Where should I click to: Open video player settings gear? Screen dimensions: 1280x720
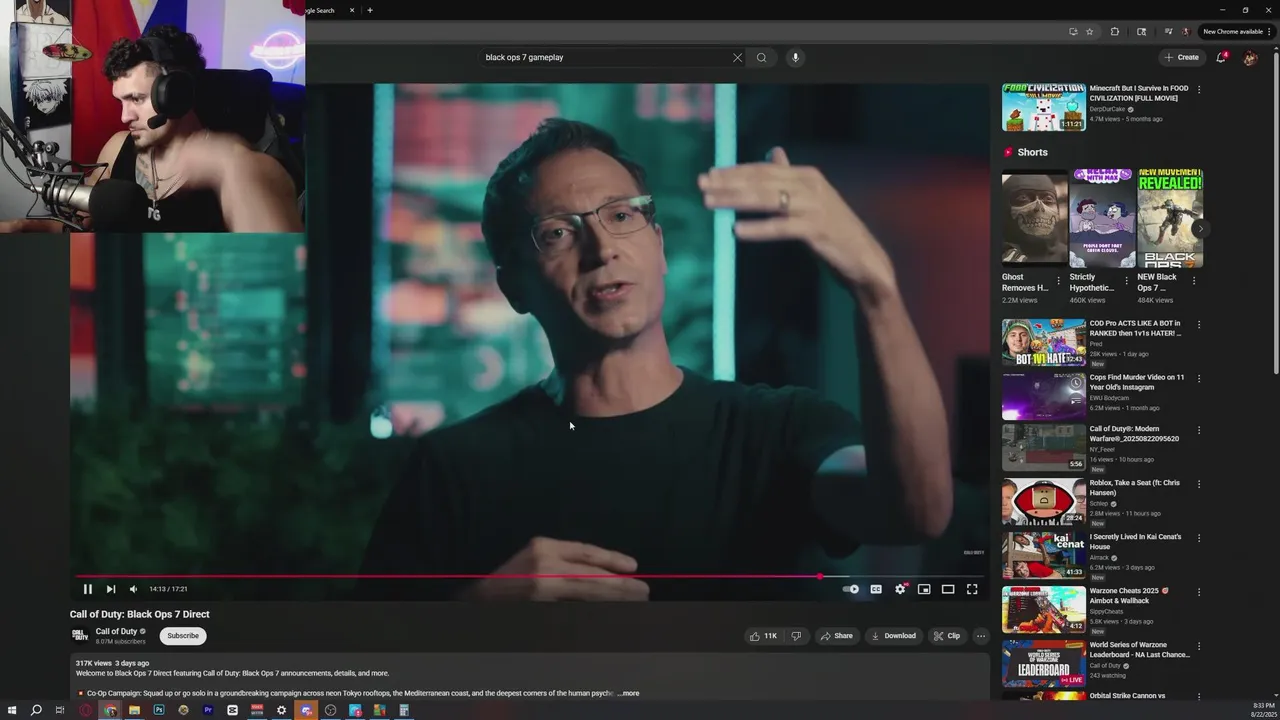[900, 589]
